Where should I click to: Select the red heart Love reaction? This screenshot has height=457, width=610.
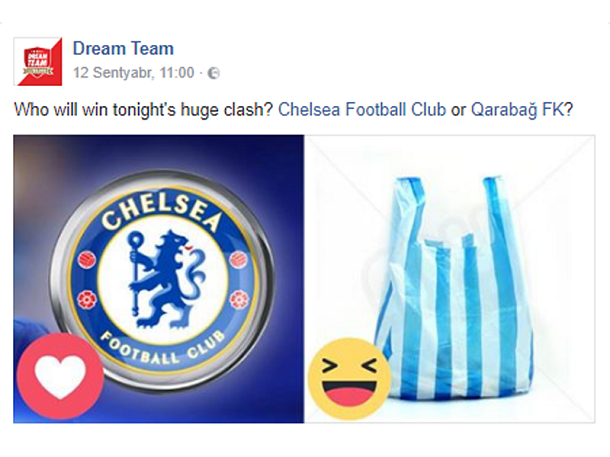[60, 376]
